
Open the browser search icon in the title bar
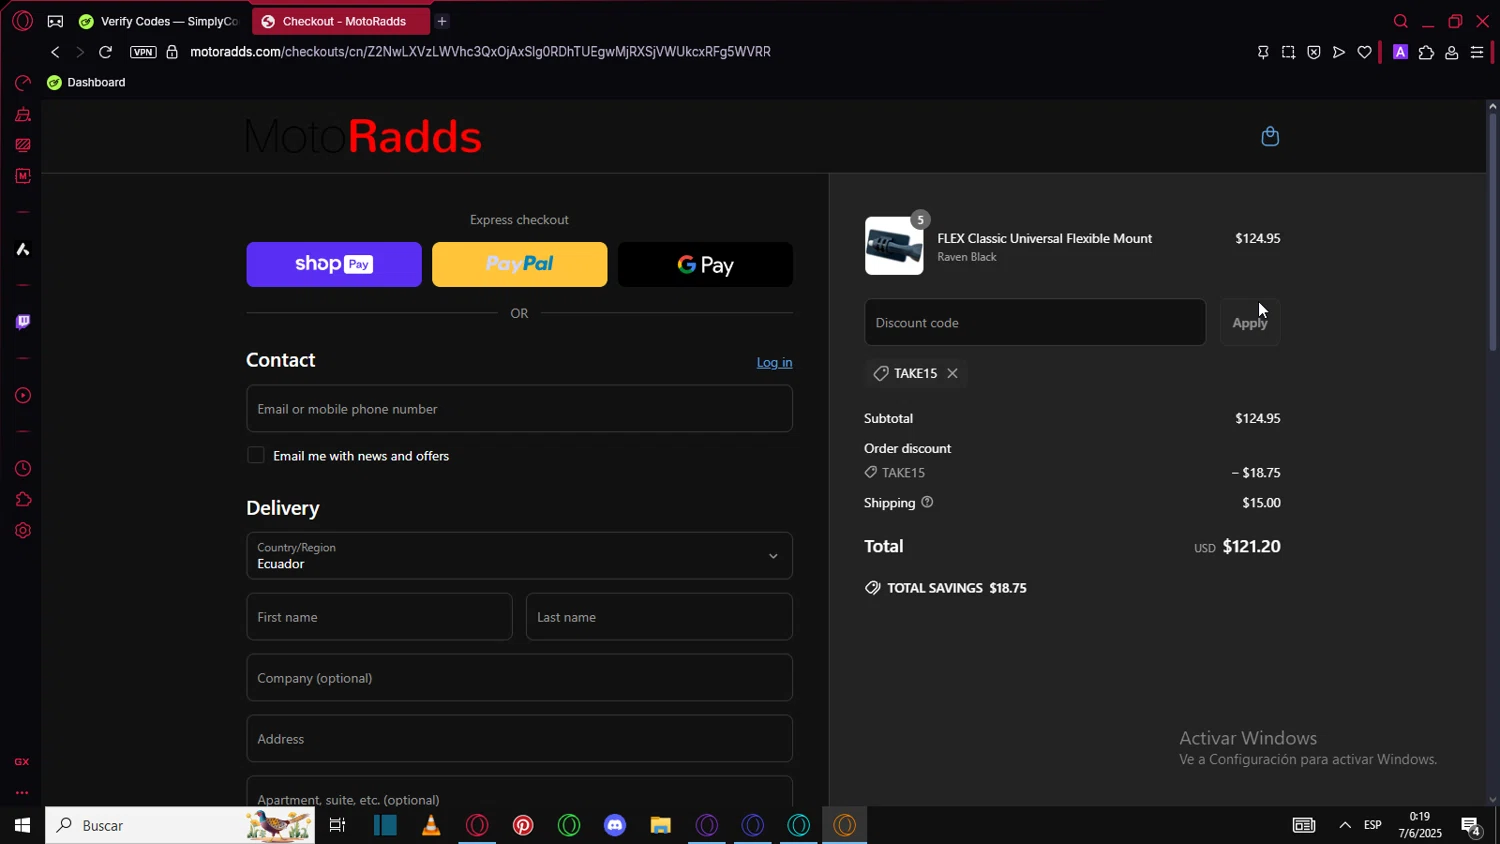[x=1400, y=21]
